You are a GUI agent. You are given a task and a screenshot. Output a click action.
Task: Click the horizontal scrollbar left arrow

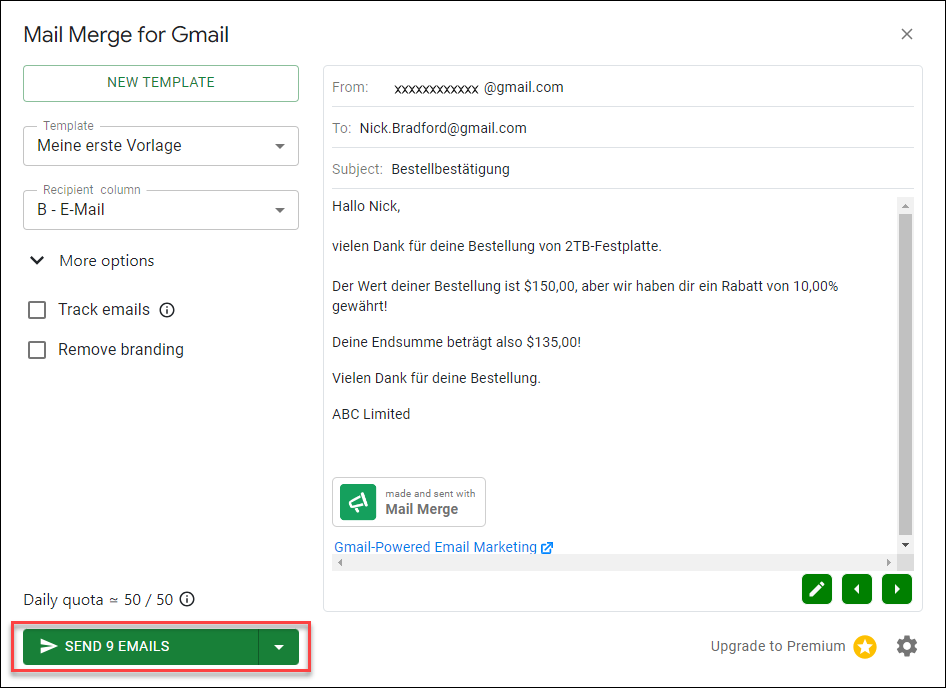[340, 562]
